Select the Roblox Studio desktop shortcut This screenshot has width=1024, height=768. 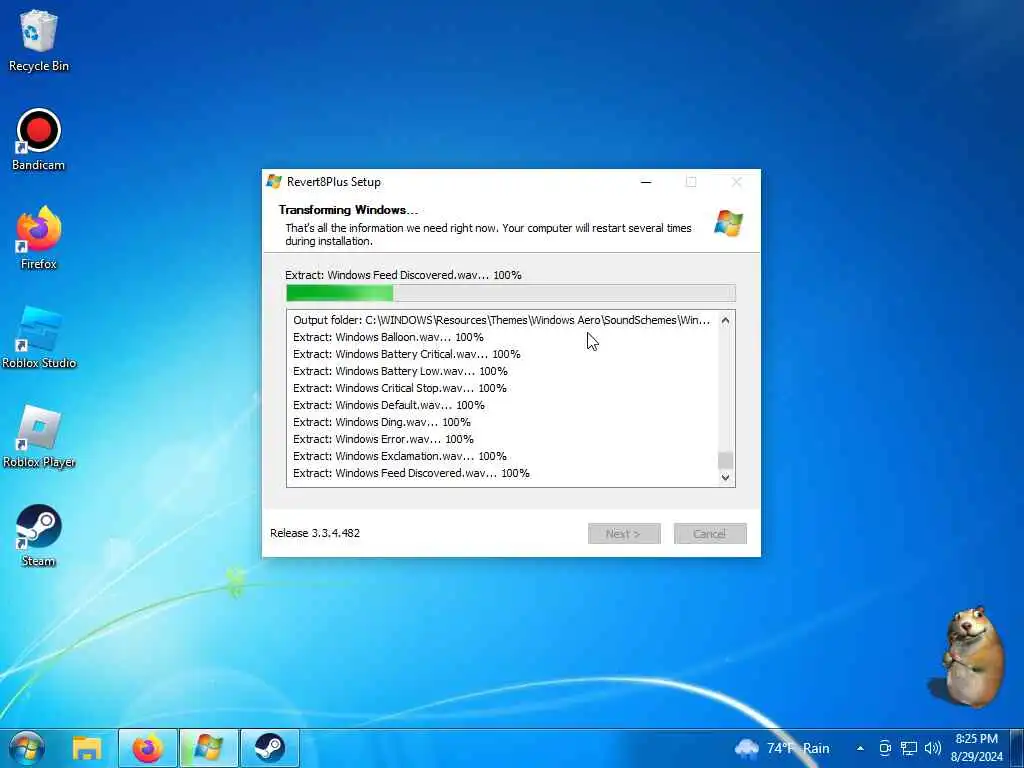[x=39, y=338]
